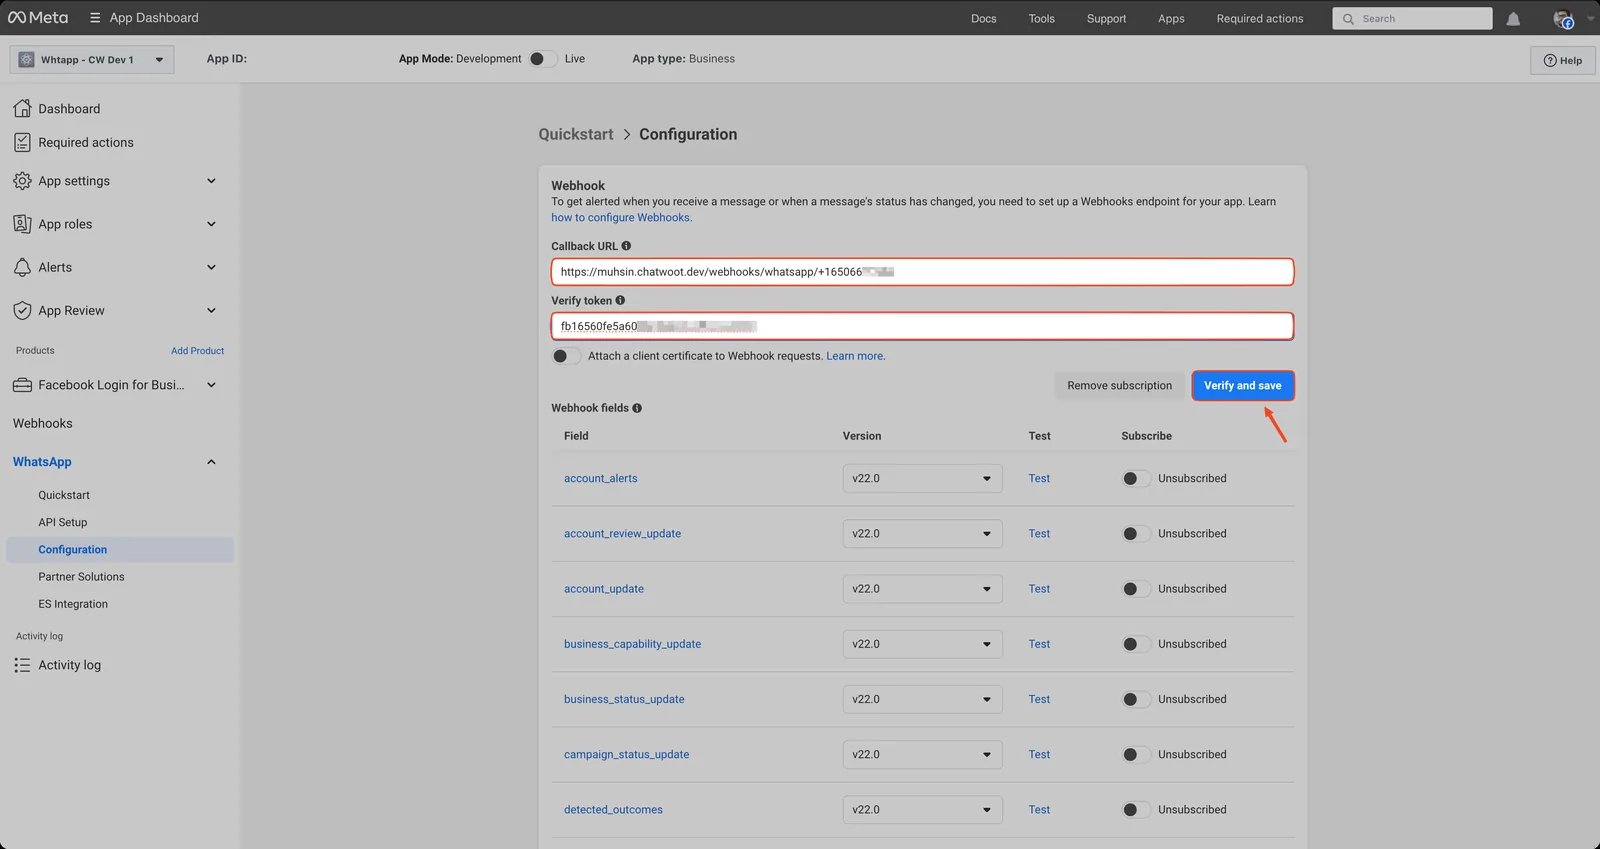Open version dropdown for account_alerts

point(922,478)
